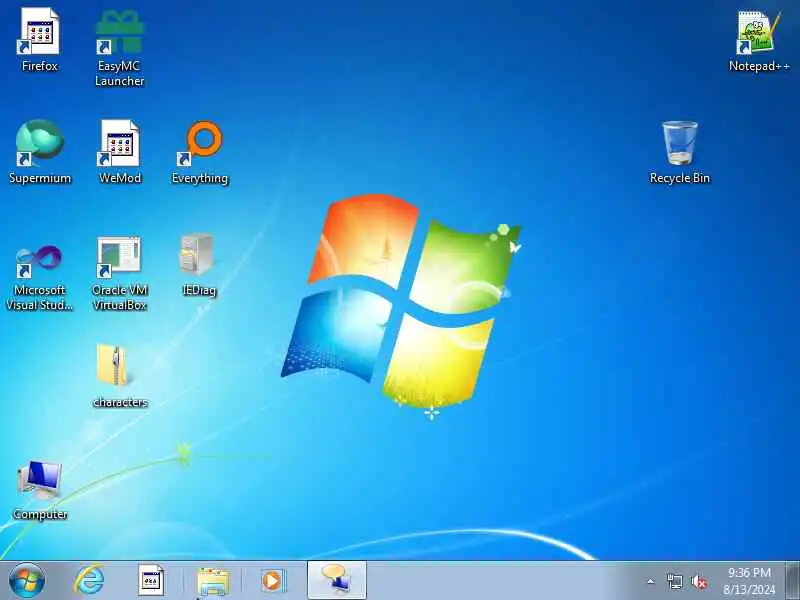The height and width of the screenshot is (600, 800).
Task: Open the Windows Start menu orb
Action: click(x=27, y=581)
